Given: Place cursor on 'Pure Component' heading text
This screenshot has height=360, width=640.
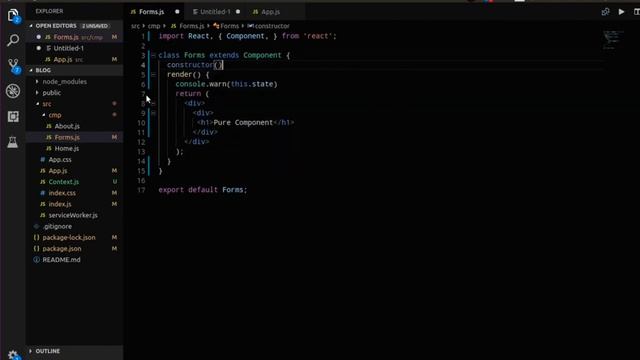Looking at the screenshot, I should click(x=243, y=122).
